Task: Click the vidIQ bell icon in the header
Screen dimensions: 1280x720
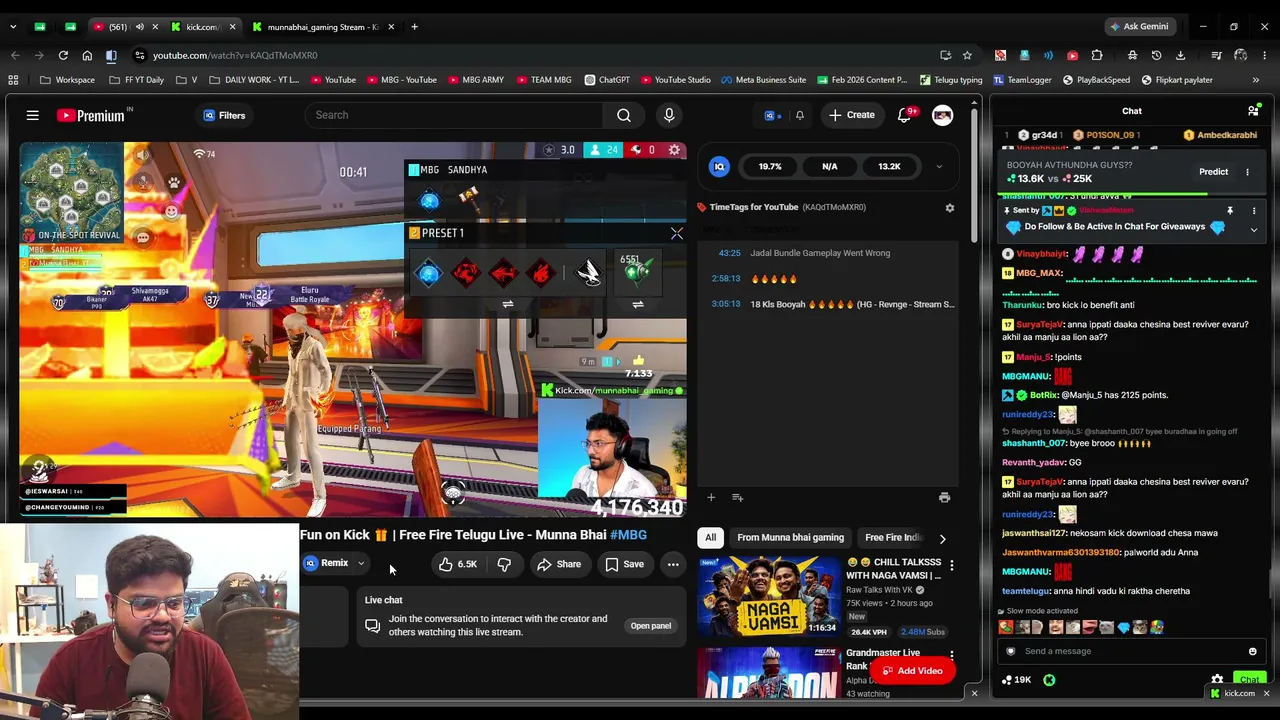Action: [799, 115]
